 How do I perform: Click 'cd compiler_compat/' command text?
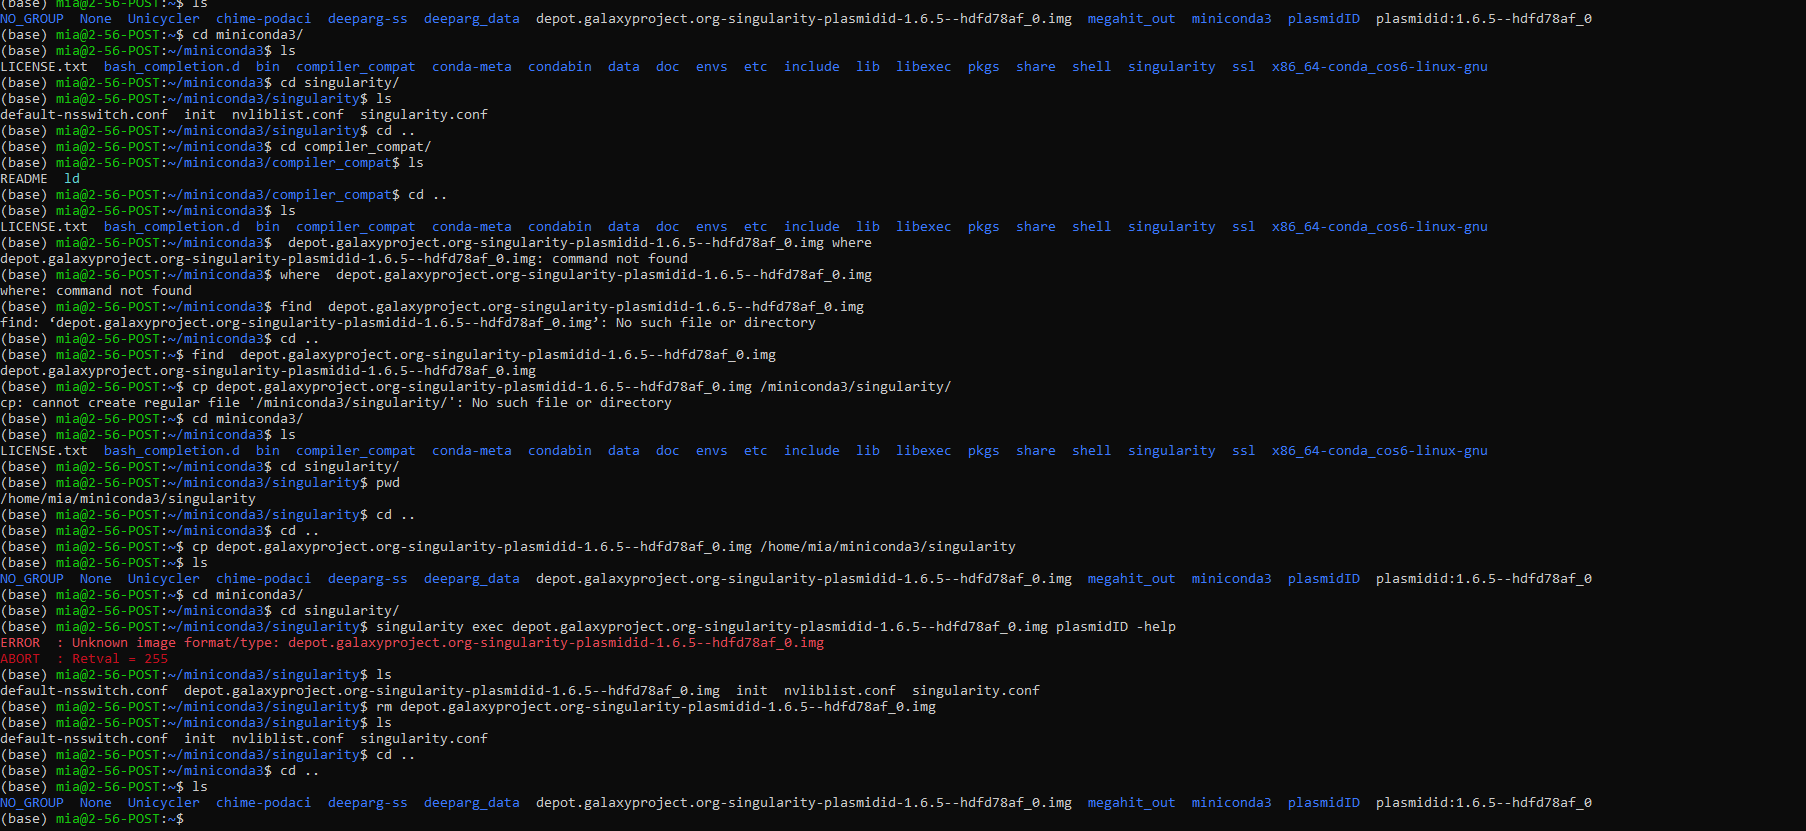(x=356, y=147)
